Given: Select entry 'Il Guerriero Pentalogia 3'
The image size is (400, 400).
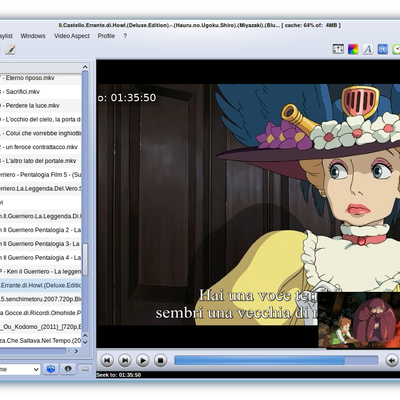Looking at the screenshot, I should pos(40,244).
